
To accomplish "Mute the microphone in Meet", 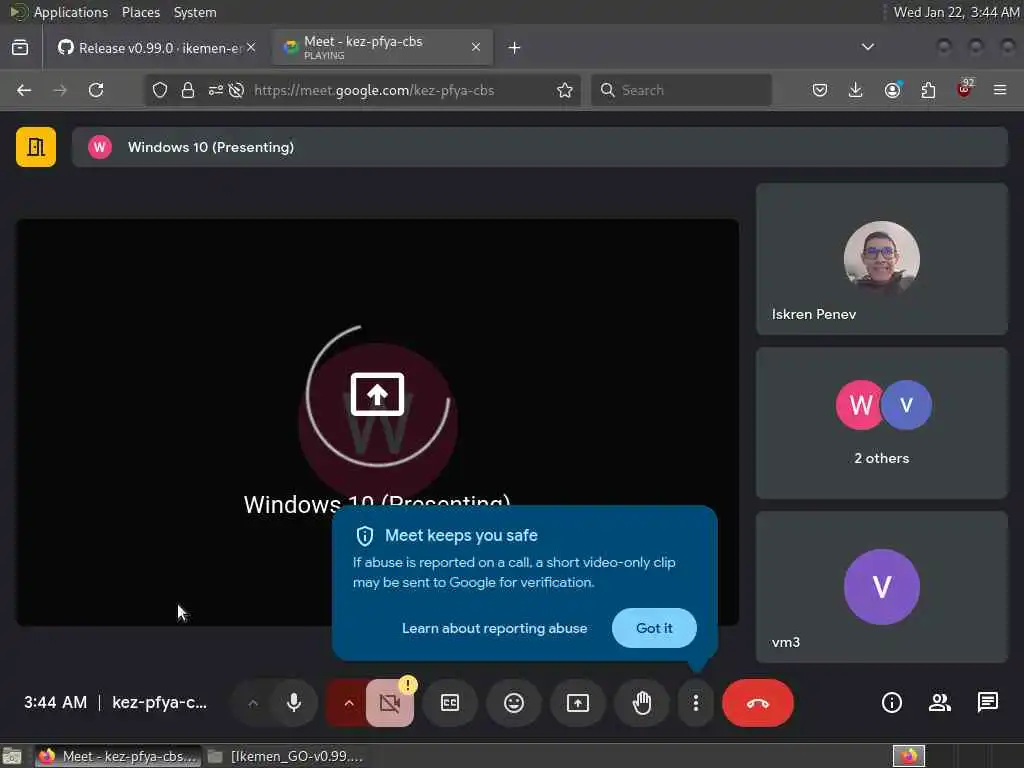I will [294, 703].
